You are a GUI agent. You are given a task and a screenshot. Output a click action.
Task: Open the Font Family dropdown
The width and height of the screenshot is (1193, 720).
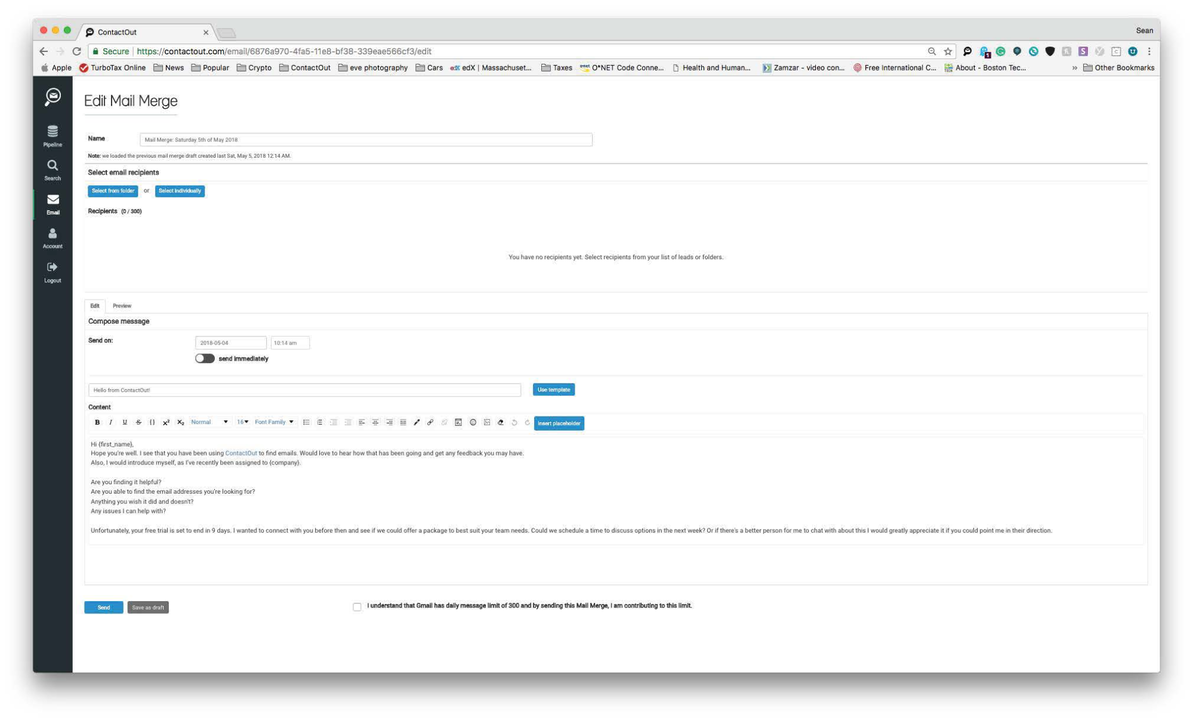coord(273,422)
